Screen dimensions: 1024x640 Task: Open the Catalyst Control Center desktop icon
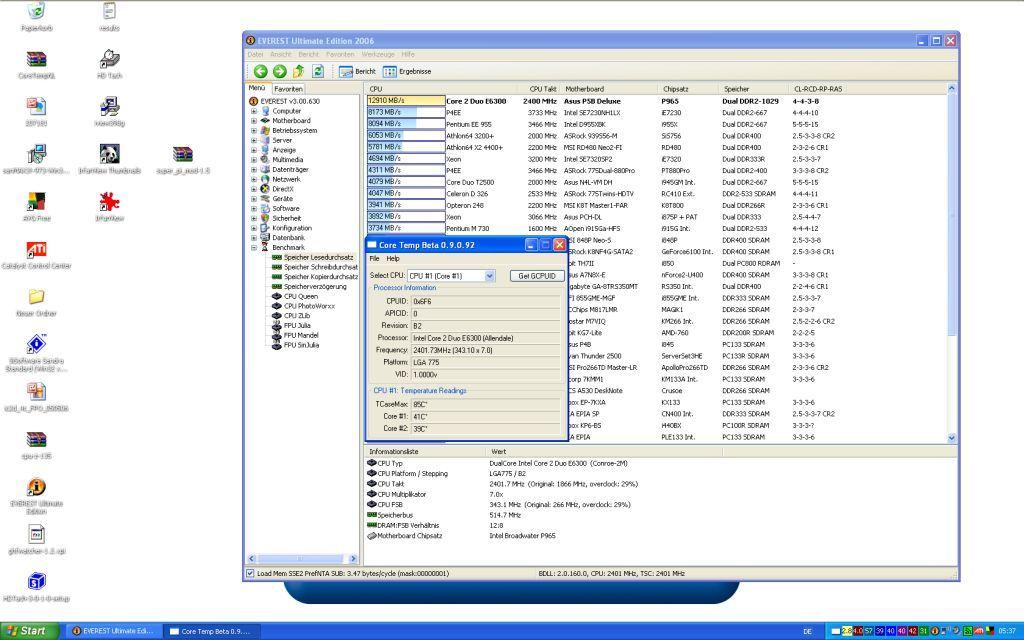point(37,255)
